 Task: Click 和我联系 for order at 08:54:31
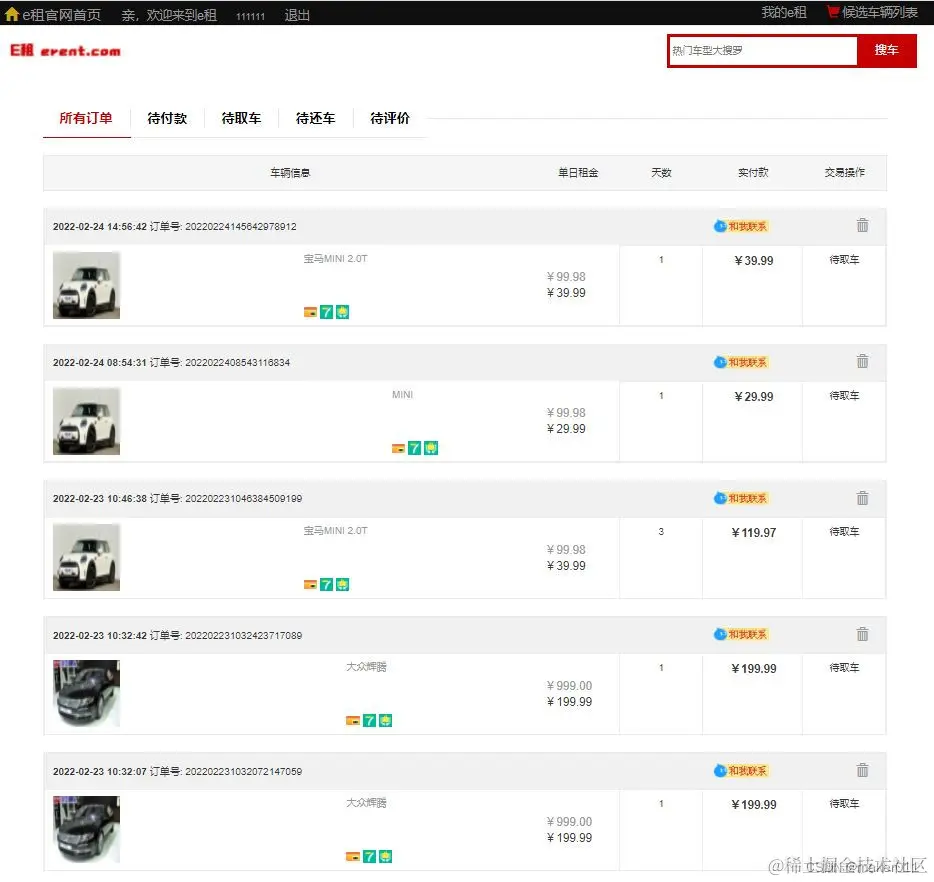click(x=741, y=362)
